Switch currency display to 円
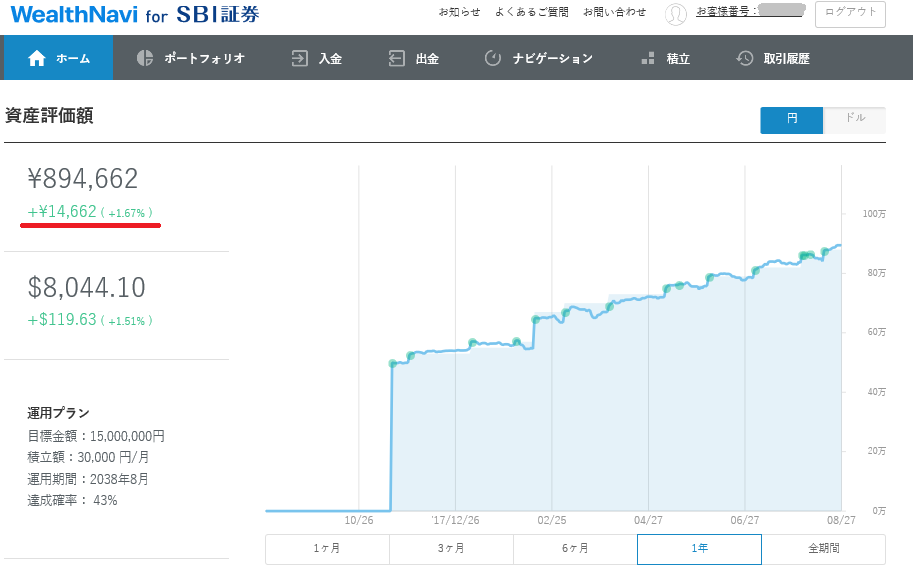 click(x=791, y=120)
